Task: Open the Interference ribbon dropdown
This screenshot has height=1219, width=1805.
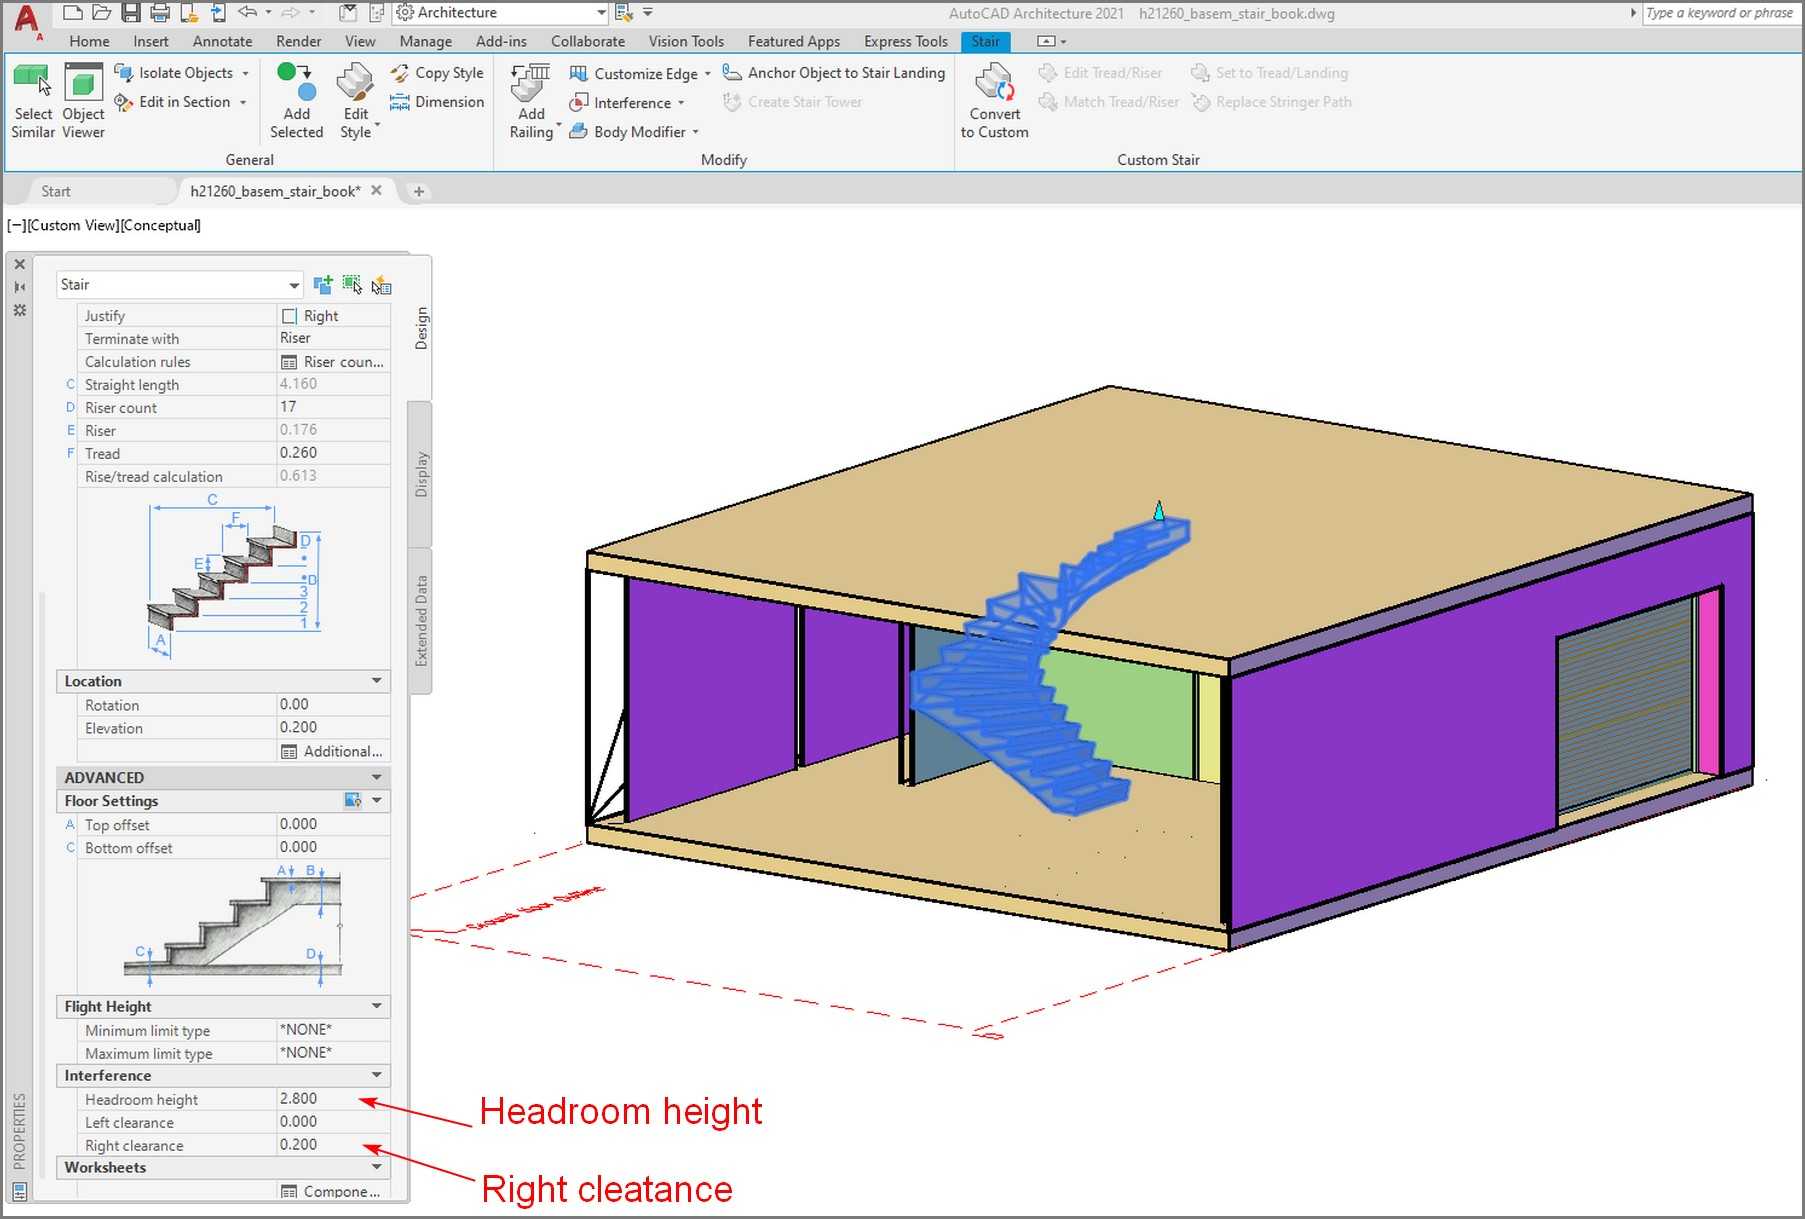Action: (681, 103)
